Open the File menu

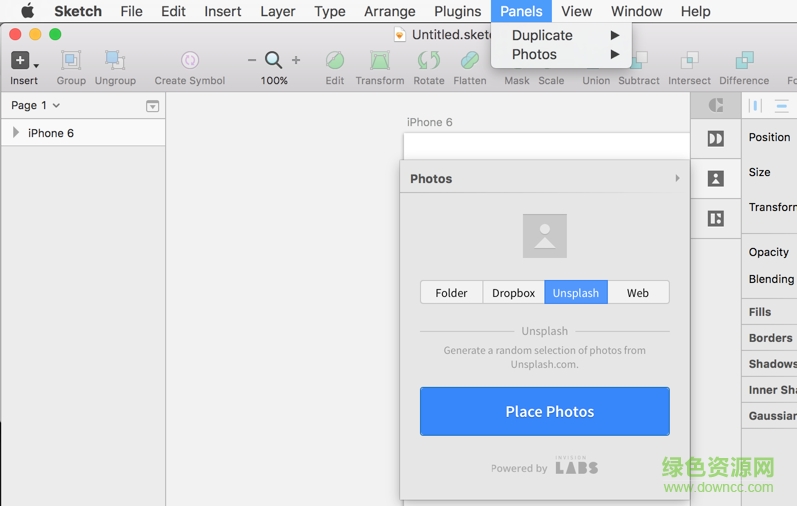click(x=131, y=11)
